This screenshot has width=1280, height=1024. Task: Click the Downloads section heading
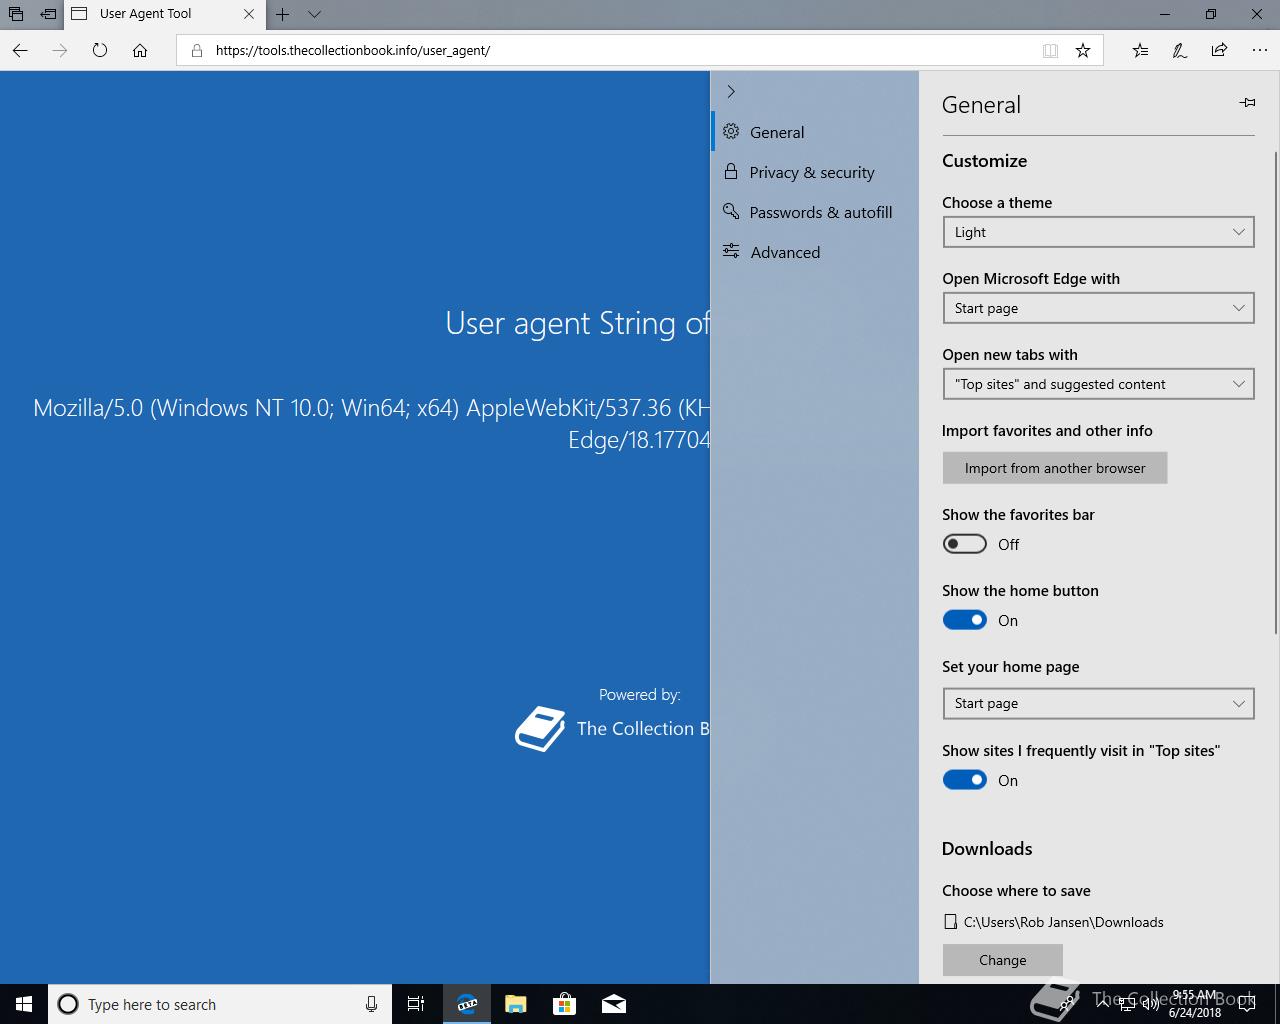point(987,849)
